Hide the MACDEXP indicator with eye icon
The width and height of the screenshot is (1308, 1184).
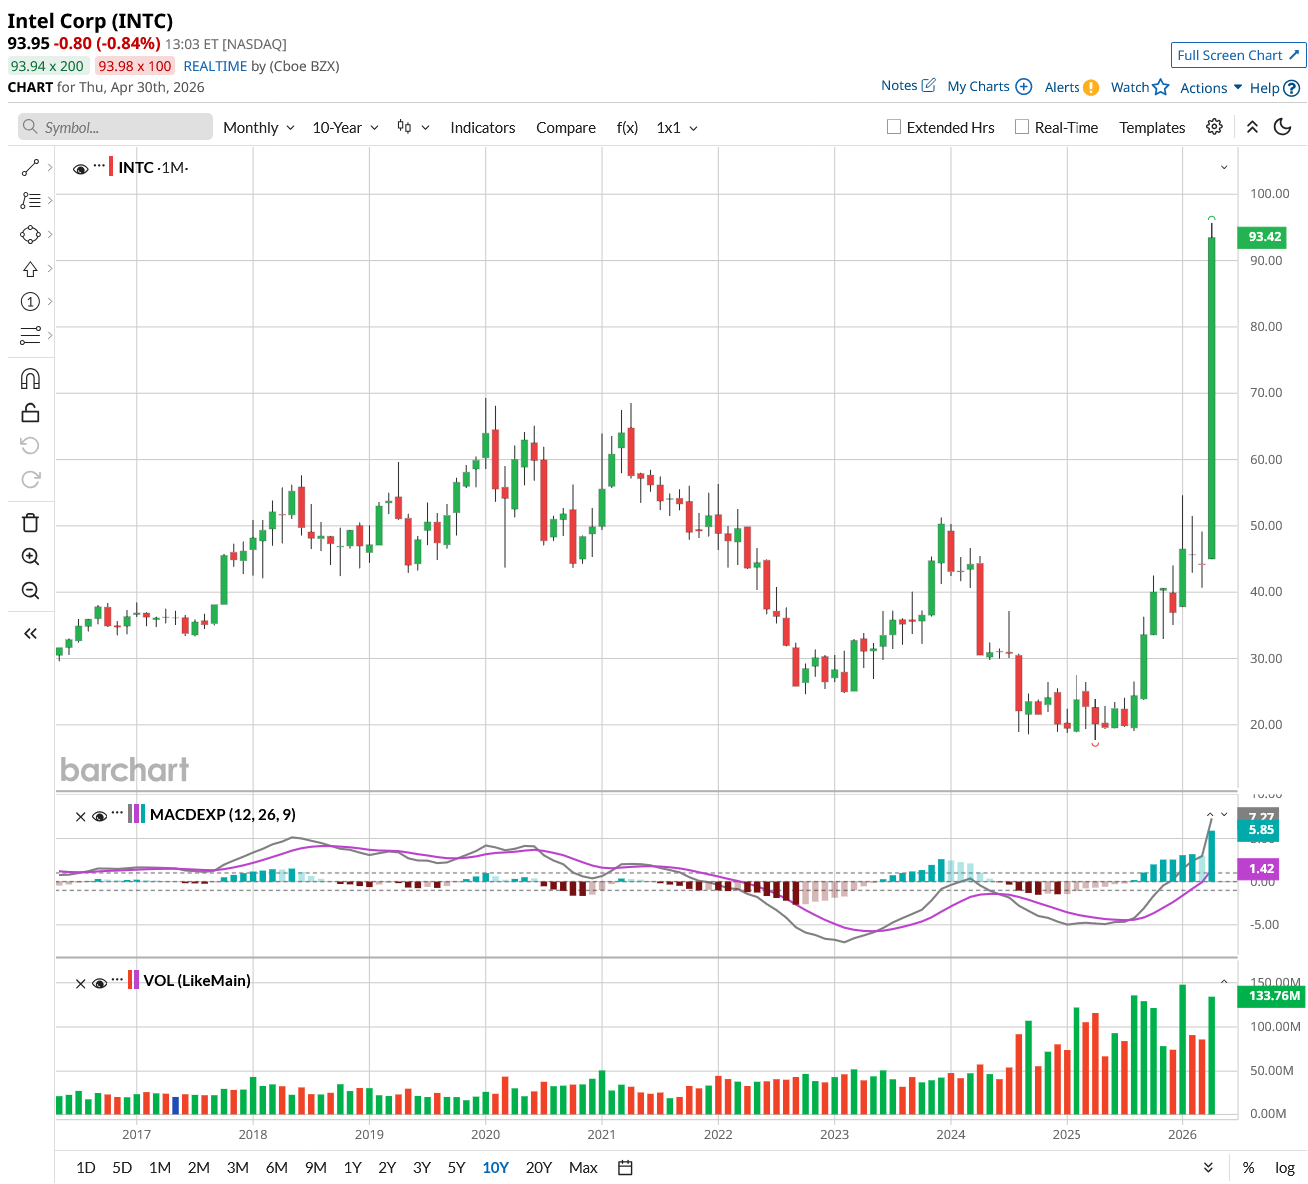tap(99, 816)
